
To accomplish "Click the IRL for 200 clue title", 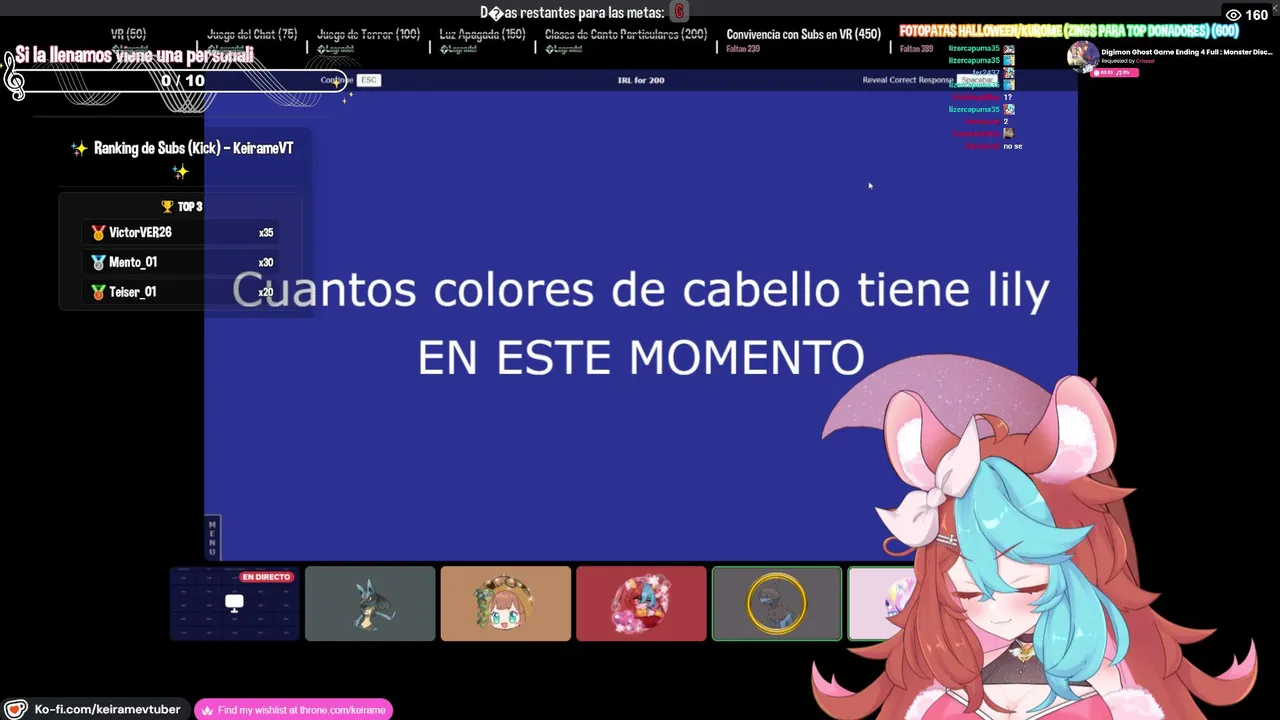I will [x=641, y=80].
